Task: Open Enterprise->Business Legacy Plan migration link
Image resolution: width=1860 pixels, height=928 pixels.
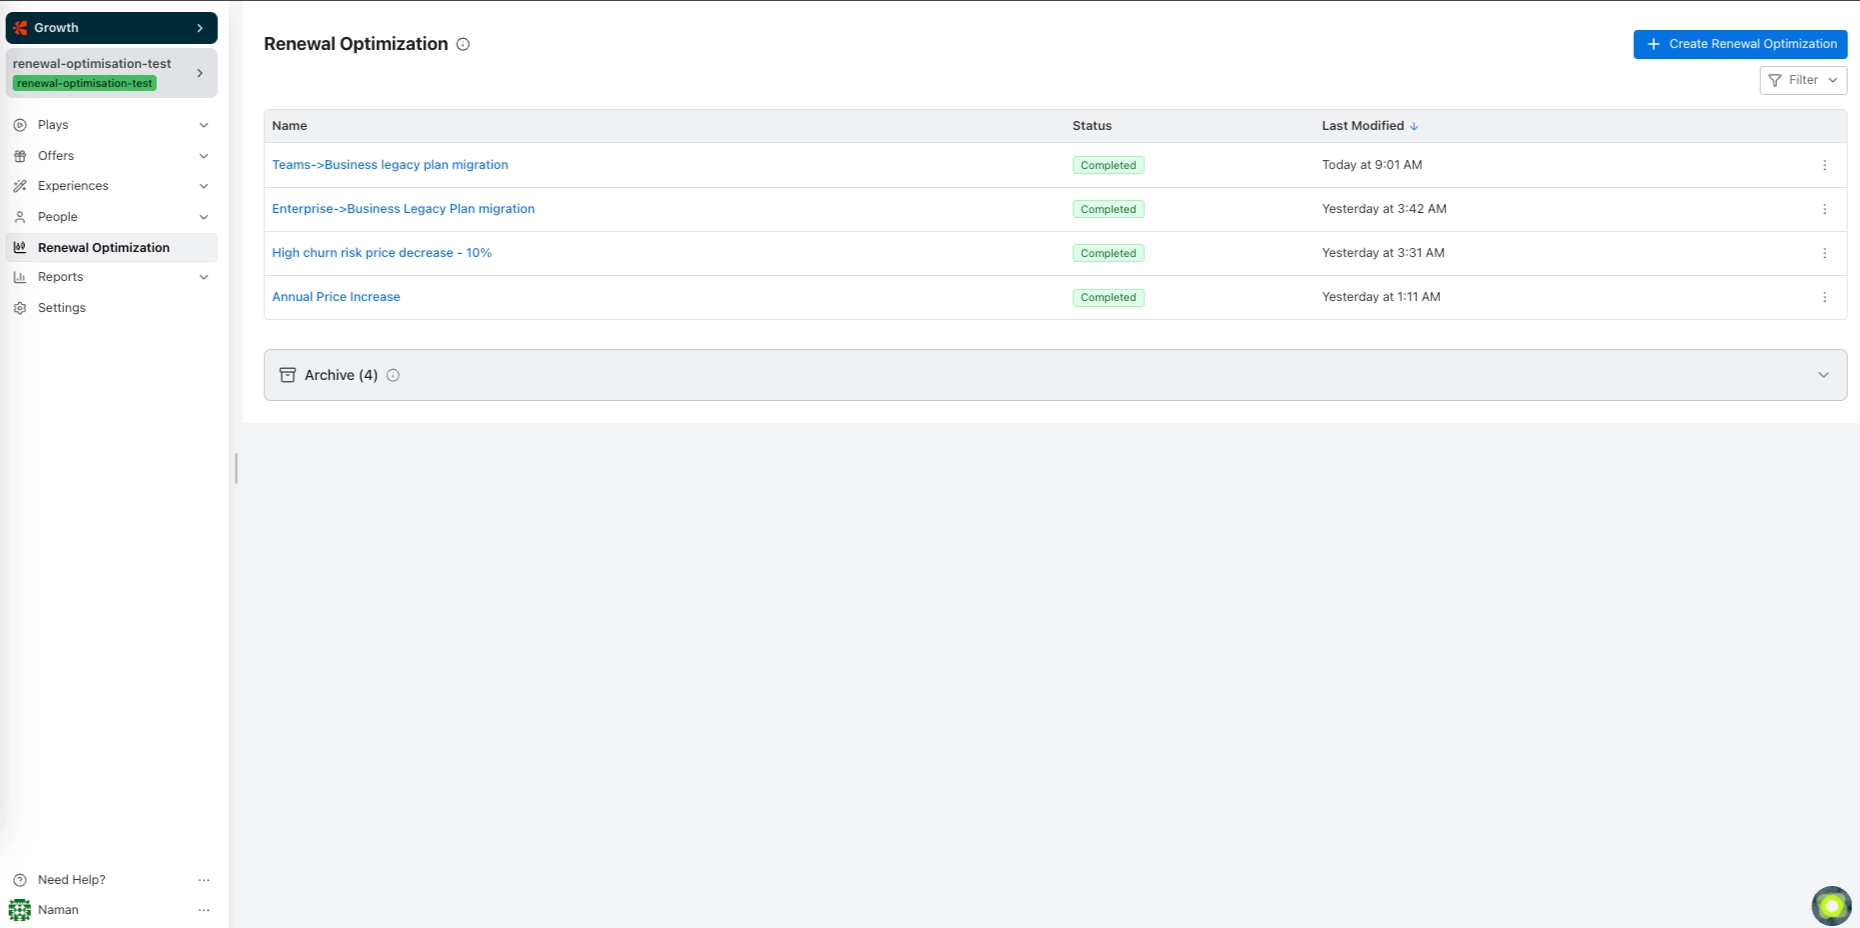Action: [x=403, y=209]
